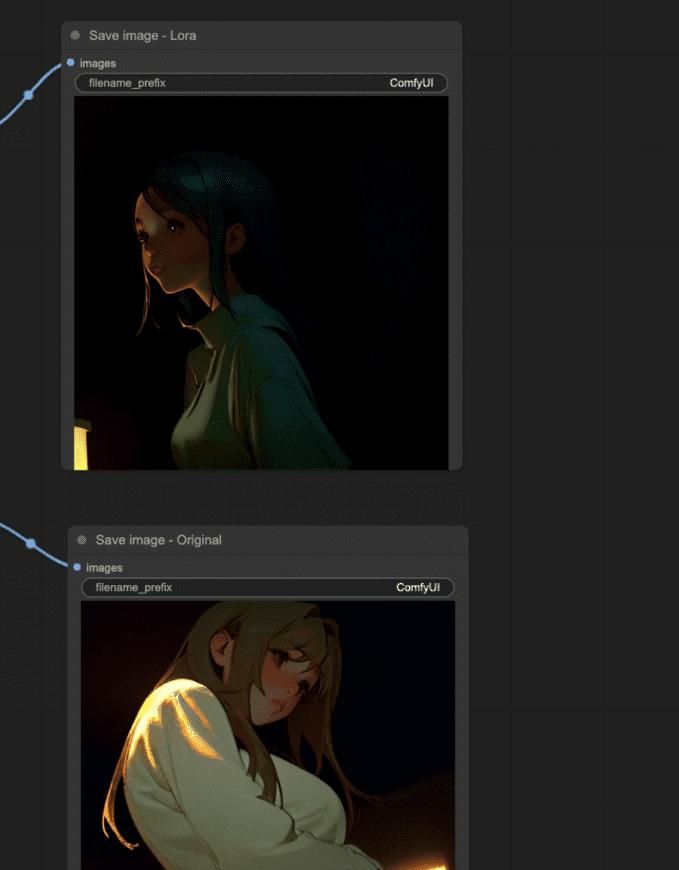
Task: Click the ComfyUI value in Lora node
Action: (411, 83)
